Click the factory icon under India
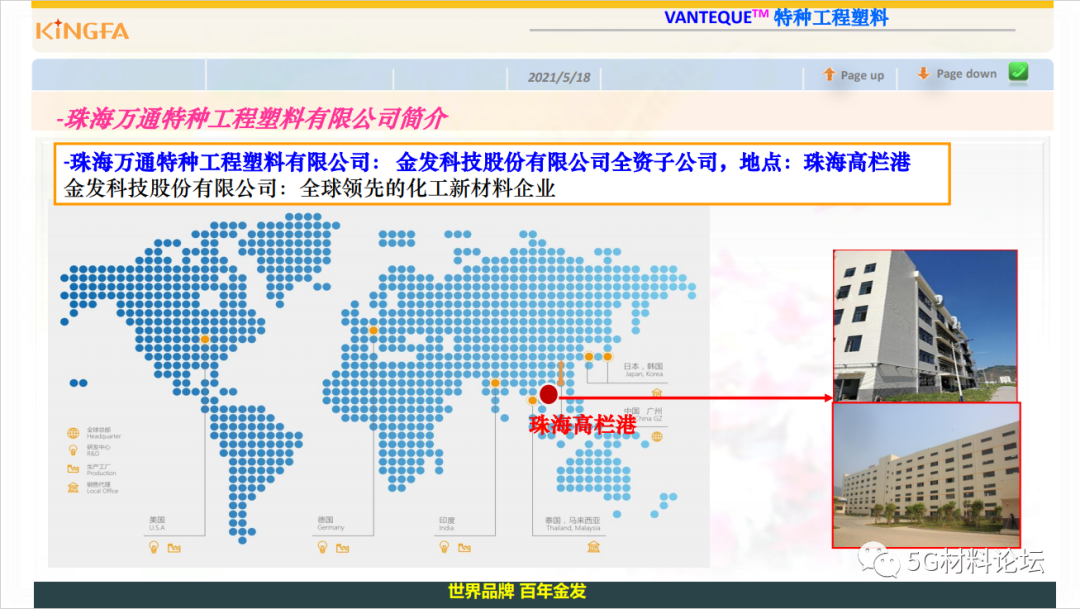1080x609 pixels. click(464, 548)
